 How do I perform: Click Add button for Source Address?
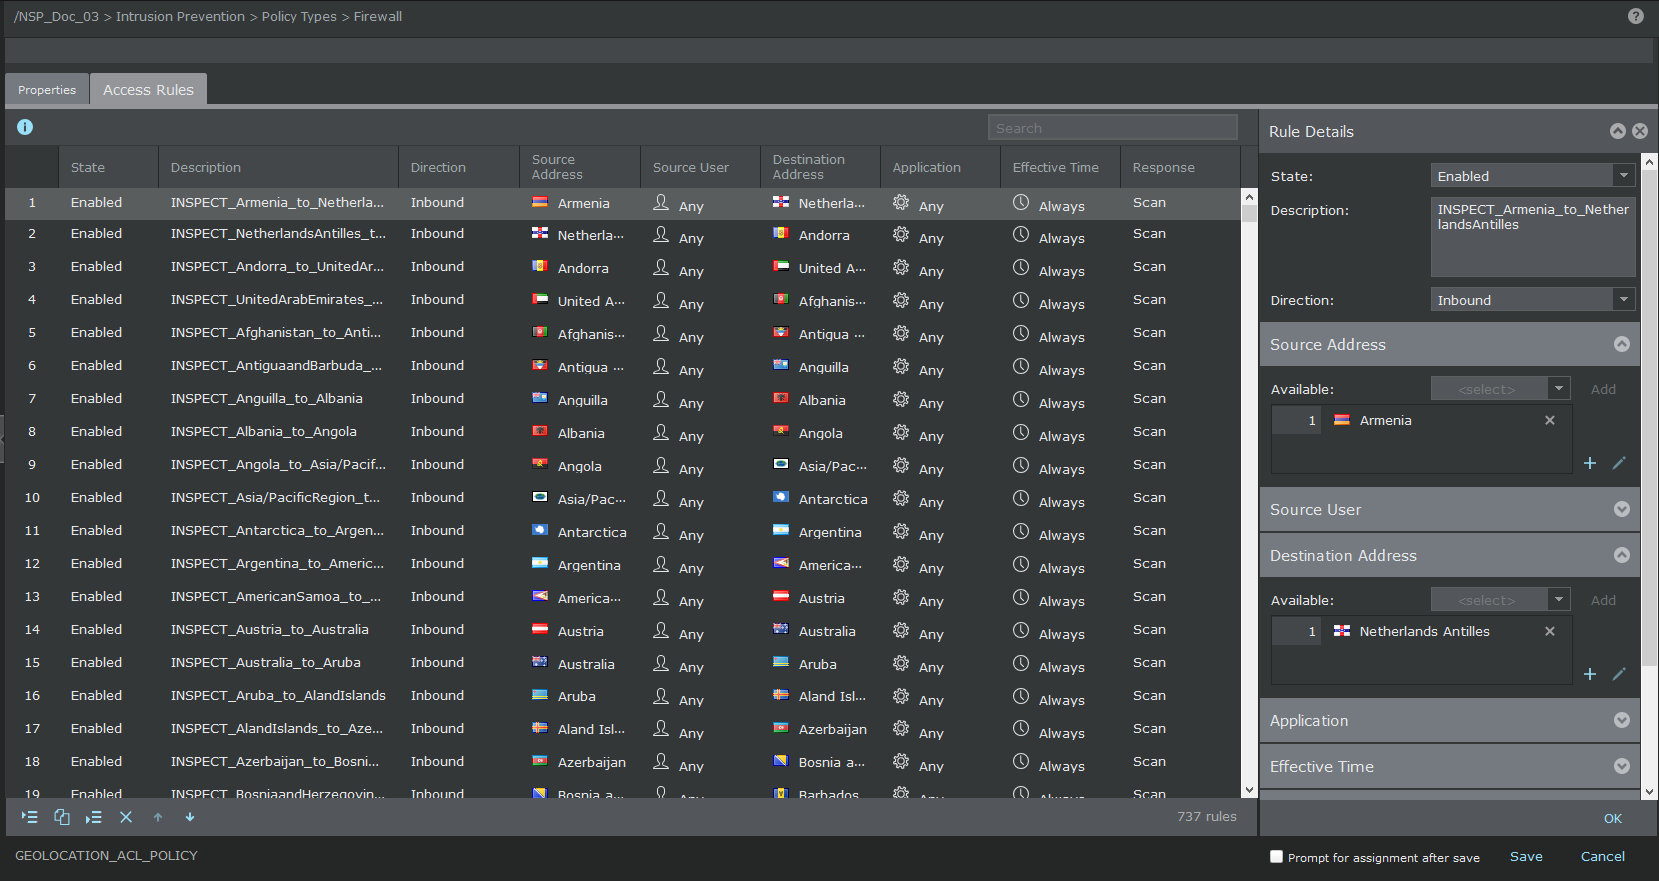[1603, 389]
